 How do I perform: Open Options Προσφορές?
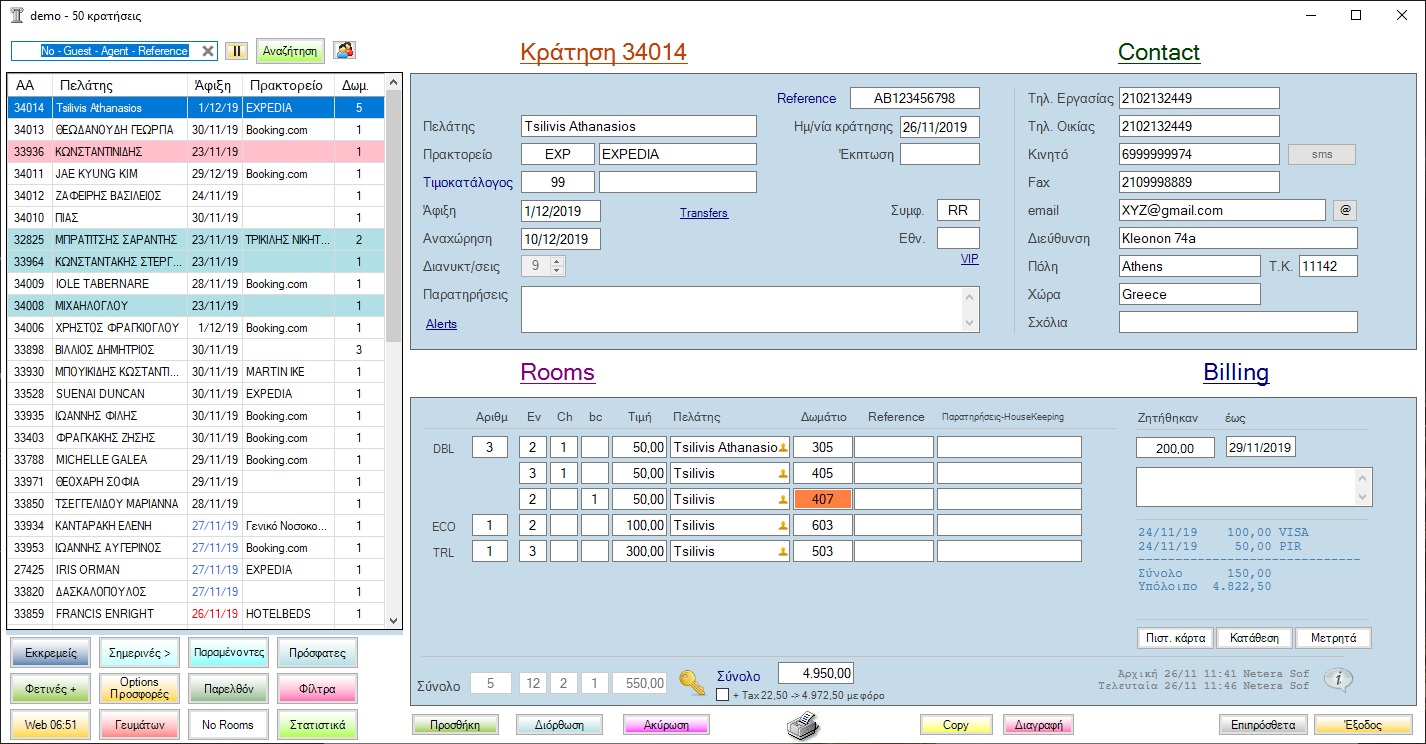[139, 689]
